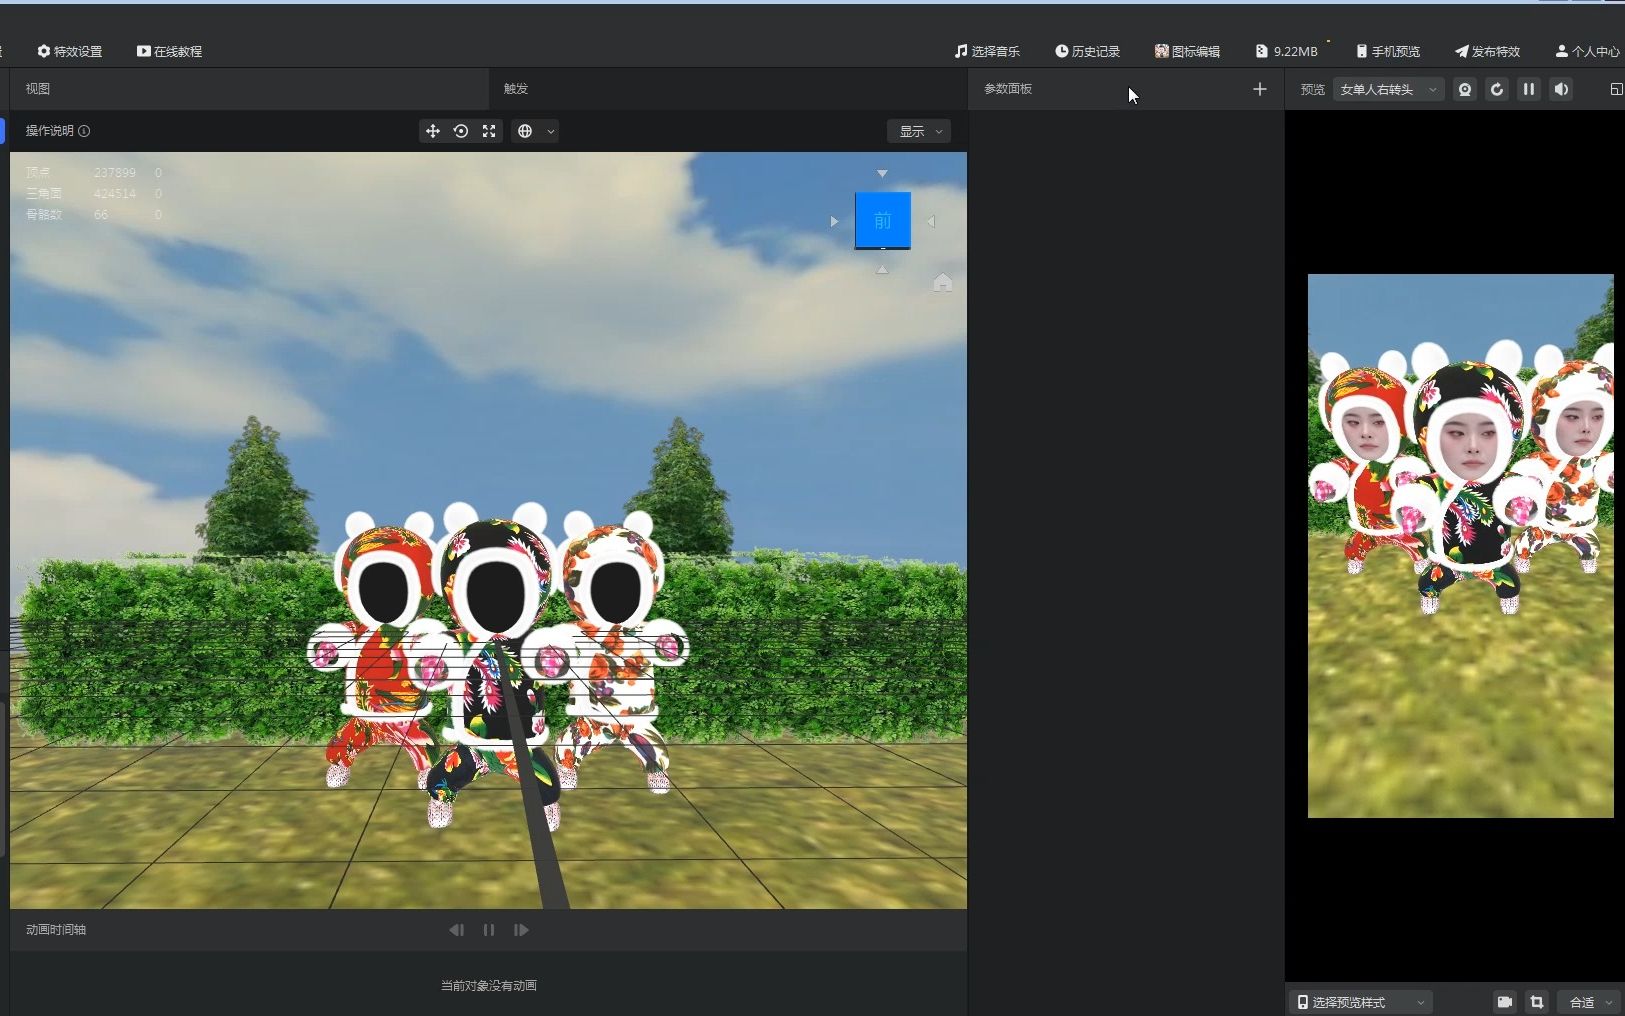Viewport: 1625px width, 1016px height.
Task: Rotate the view using the bottom cube arrow
Action: 882,269
